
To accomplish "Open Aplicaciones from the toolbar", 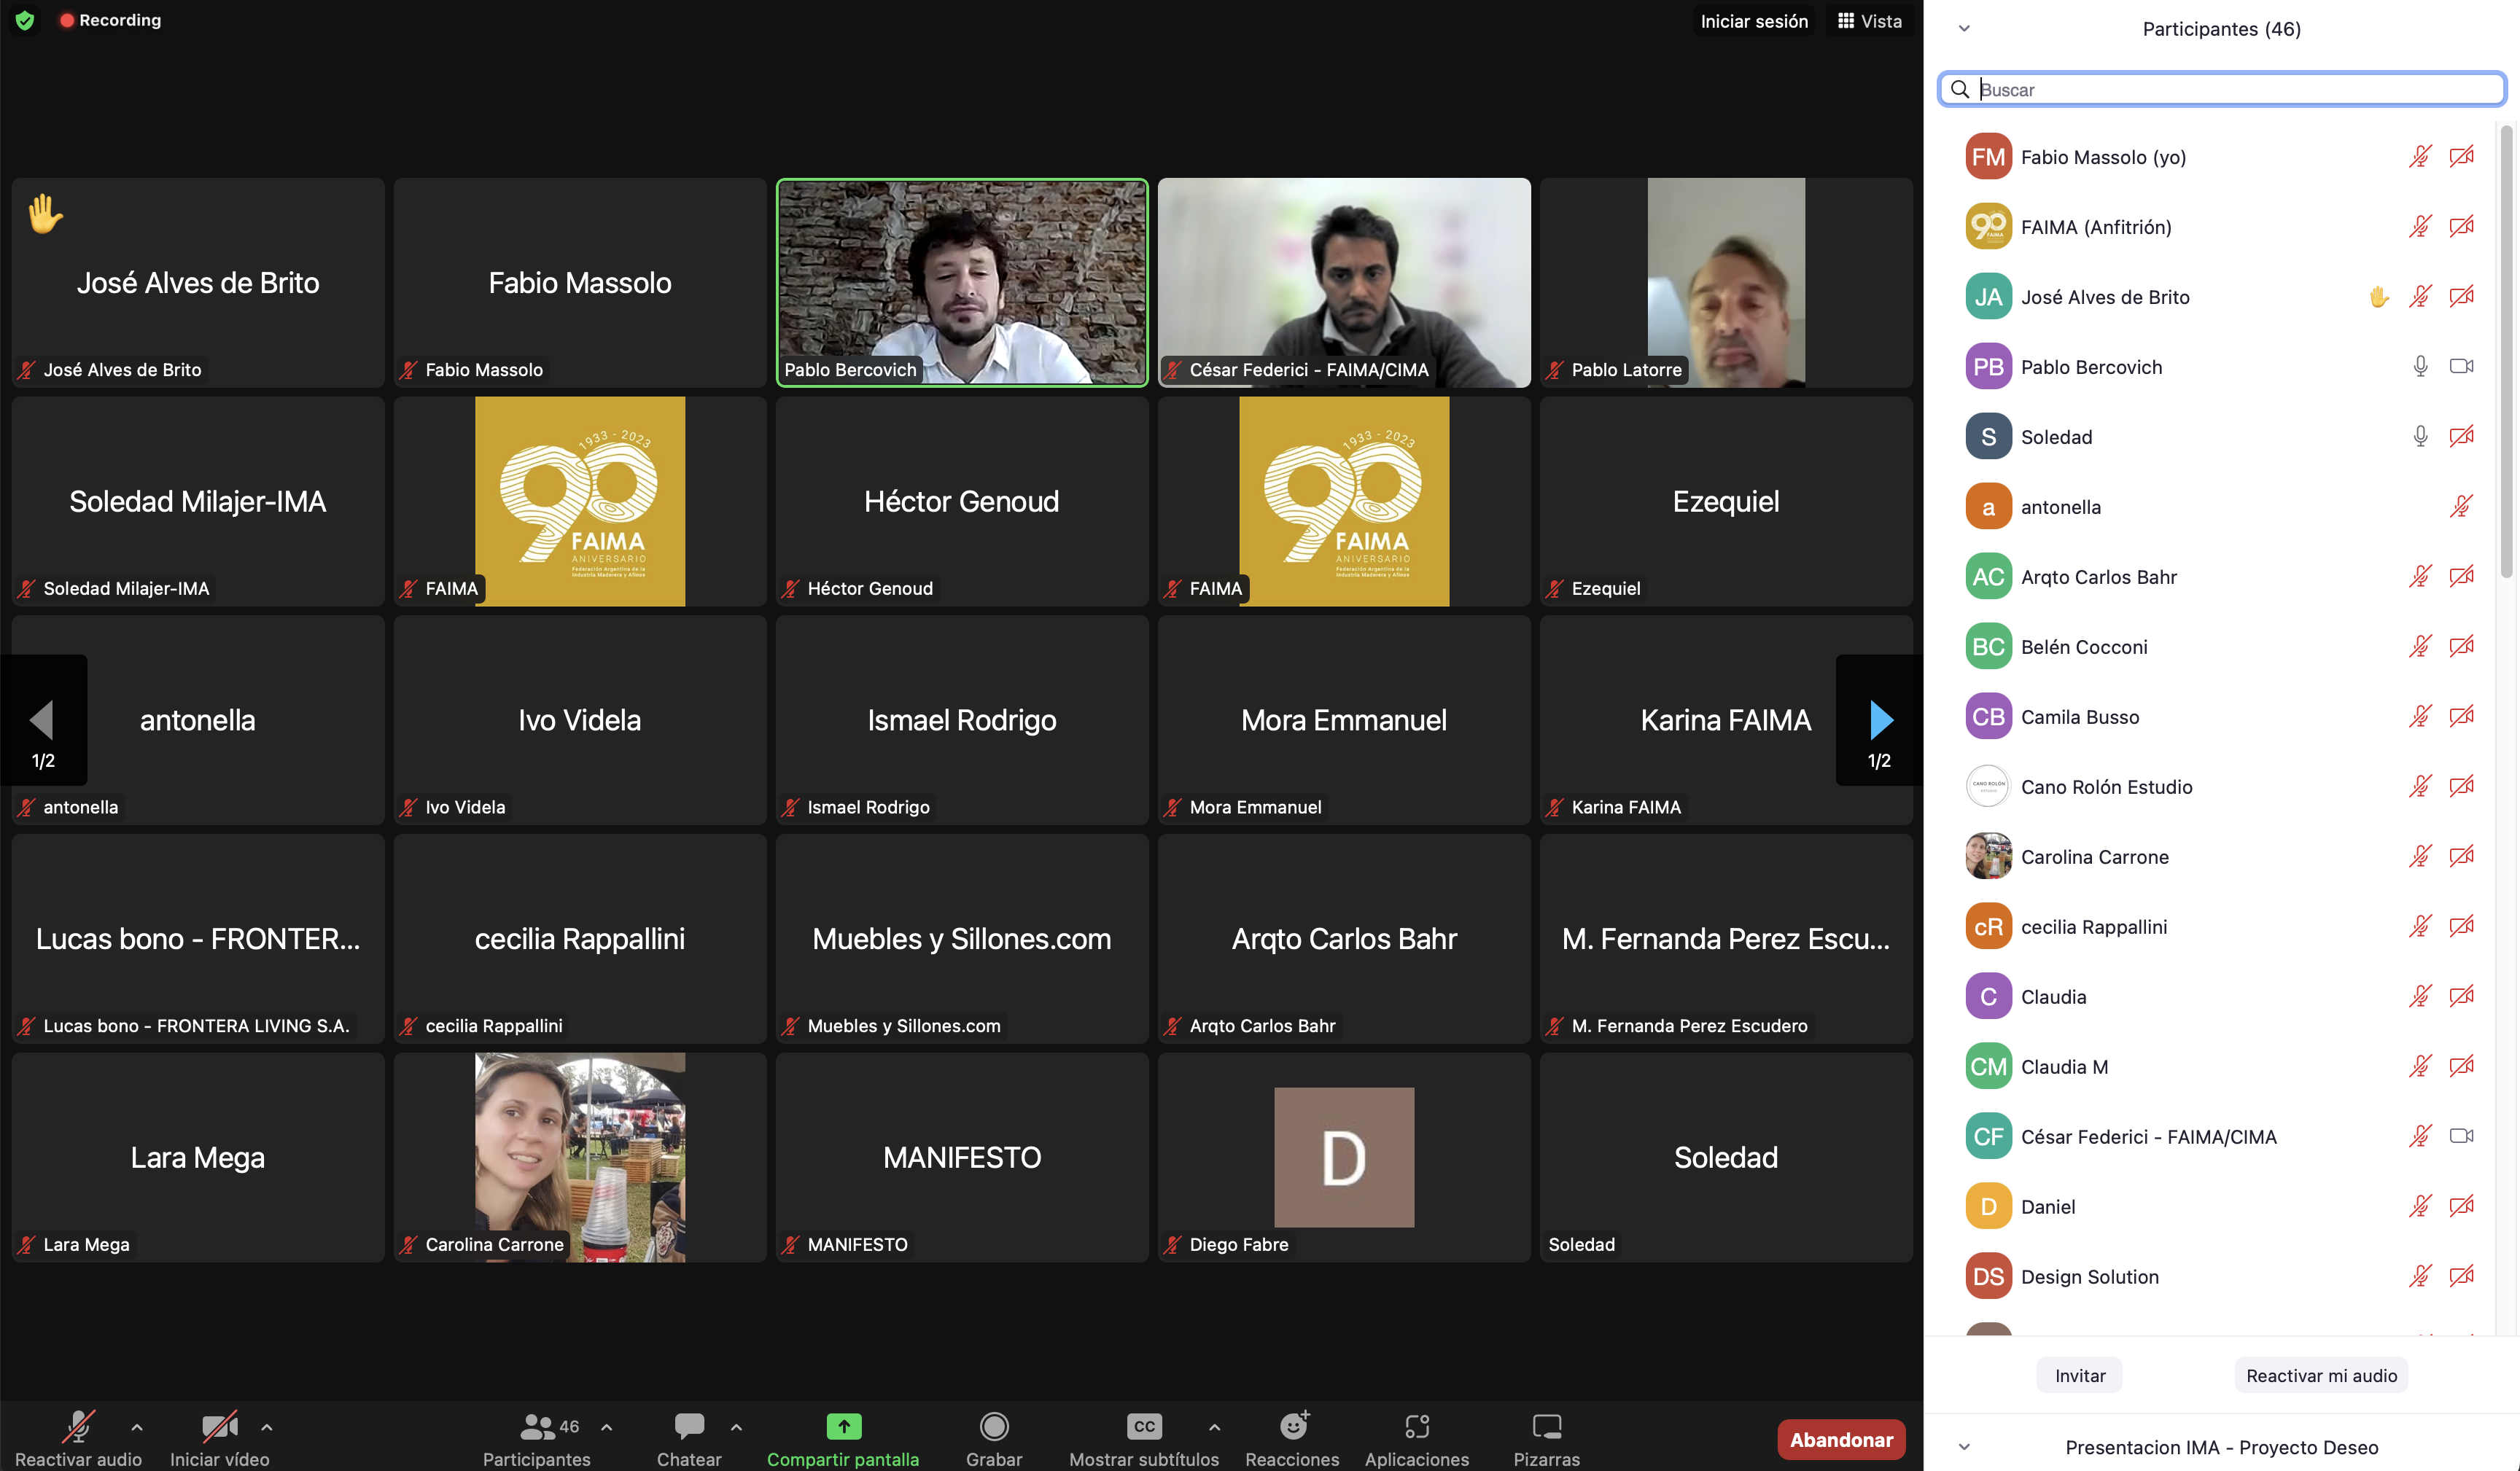I will pyautogui.click(x=1416, y=1426).
